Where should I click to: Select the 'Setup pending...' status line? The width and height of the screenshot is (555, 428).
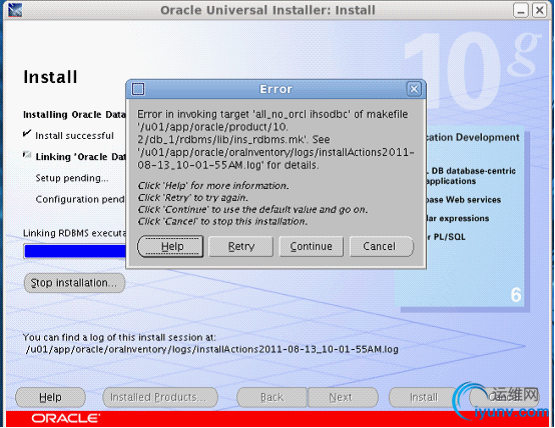72,178
